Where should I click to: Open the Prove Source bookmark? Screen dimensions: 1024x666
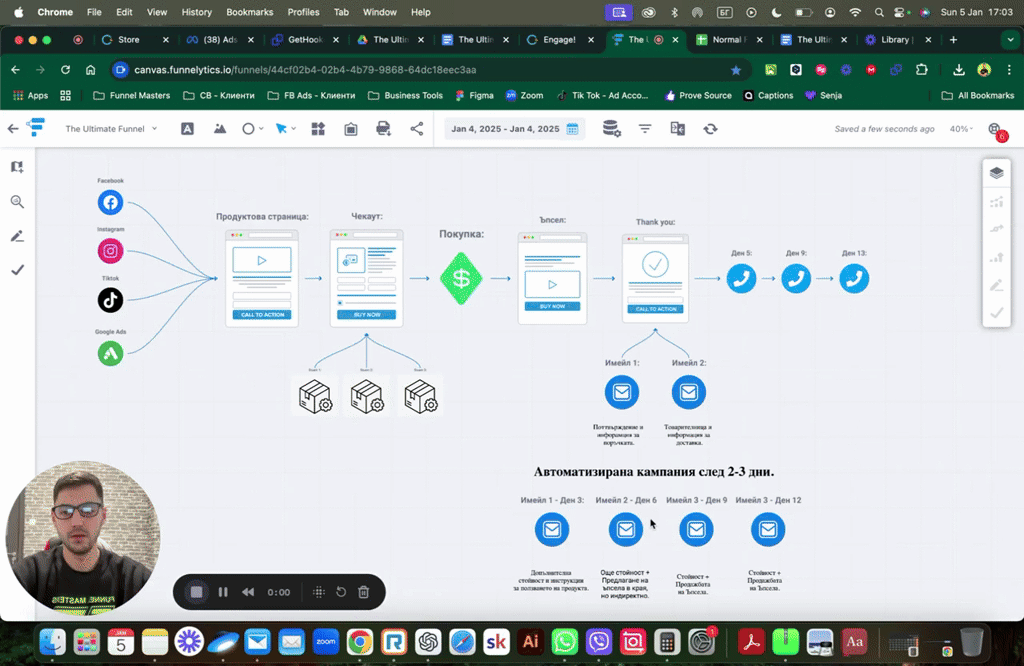coord(698,95)
